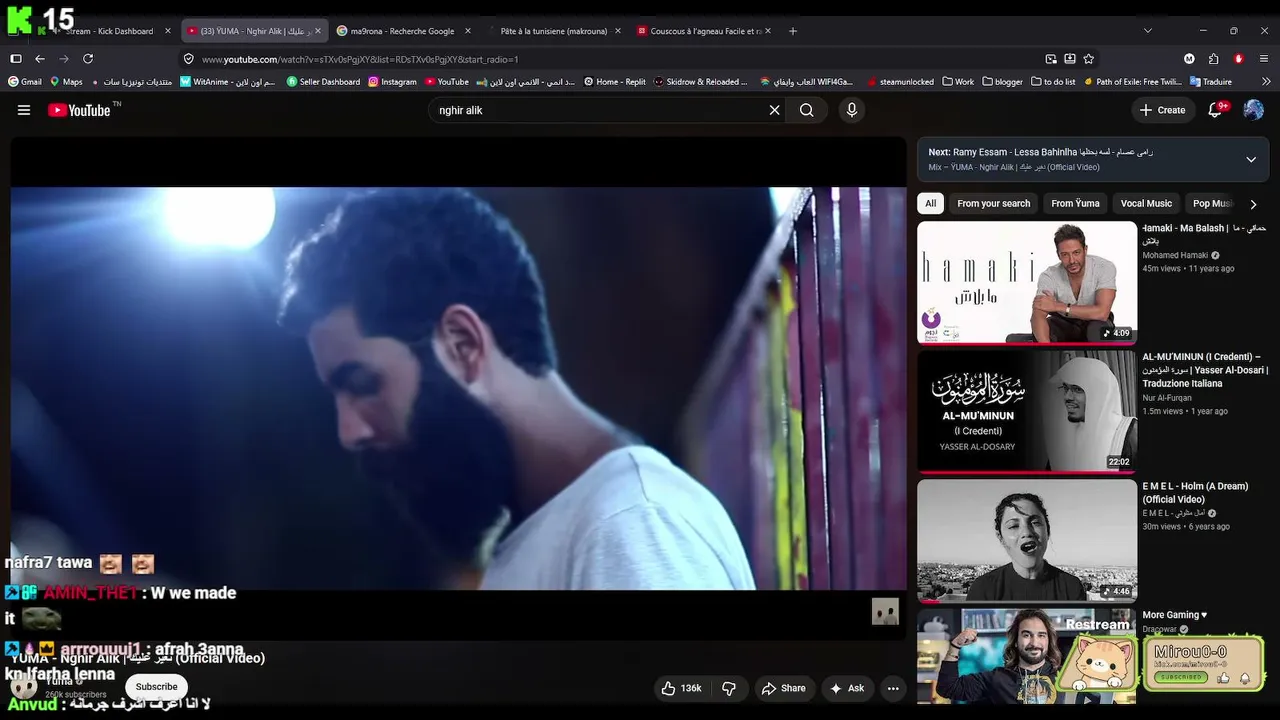The height and width of the screenshot is (720, 1280).
Task: Open the Hamaki - Ma Balash thumbnail
Action: click(x=1027, y=282)
